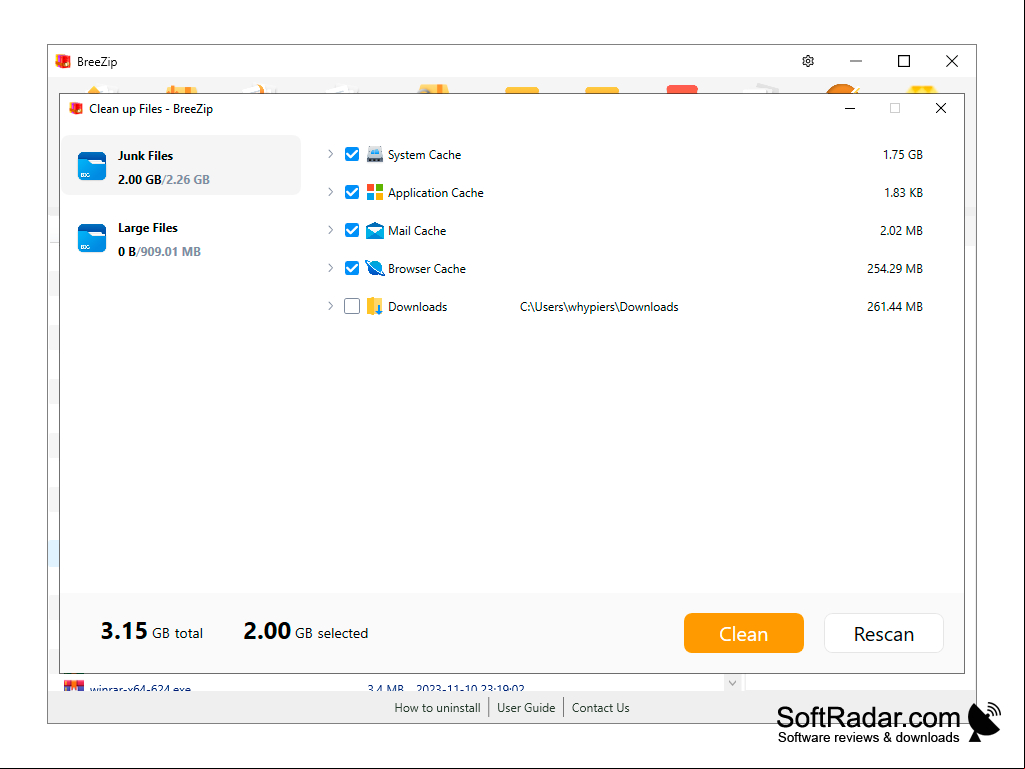Expand the Browser Cache row
The height and width of the screenshot is (769, 1025).
(330, 268)
